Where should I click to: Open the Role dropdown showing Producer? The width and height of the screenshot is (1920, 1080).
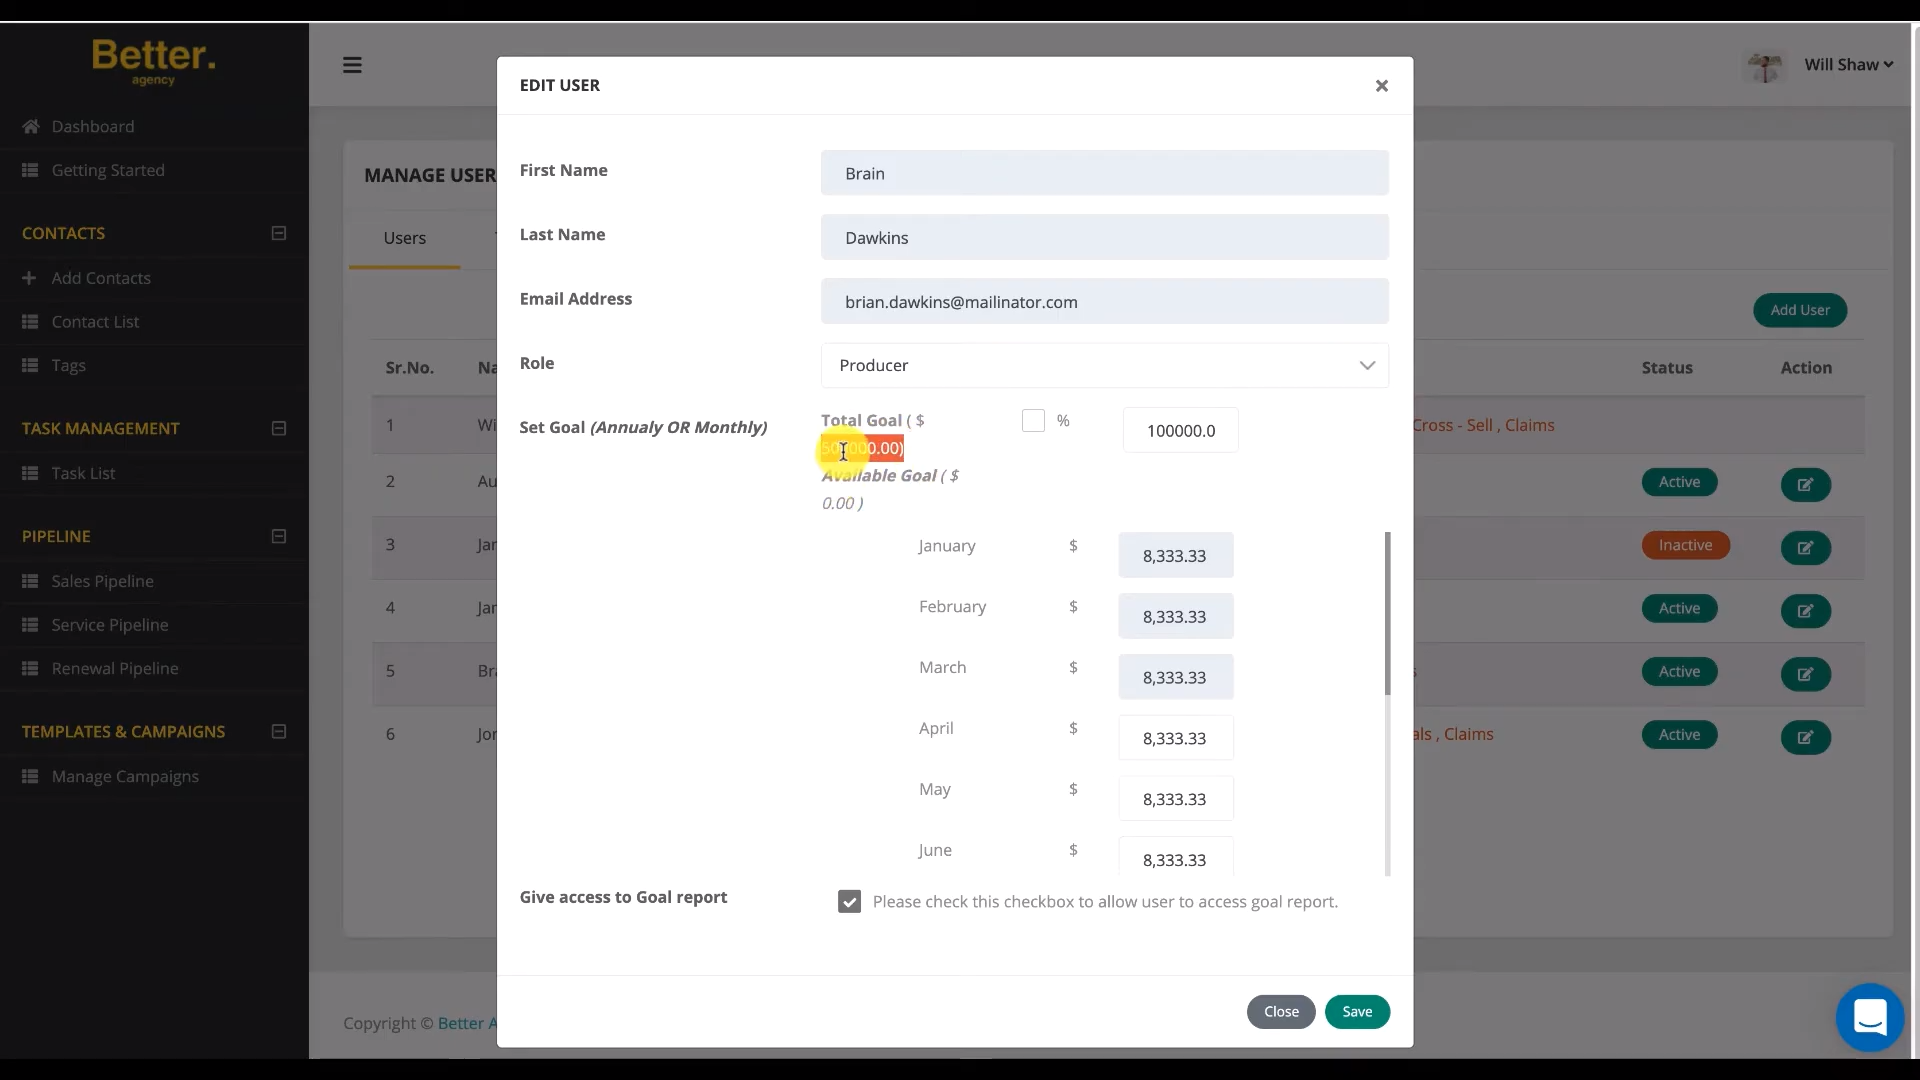[x=1104, y=366]
